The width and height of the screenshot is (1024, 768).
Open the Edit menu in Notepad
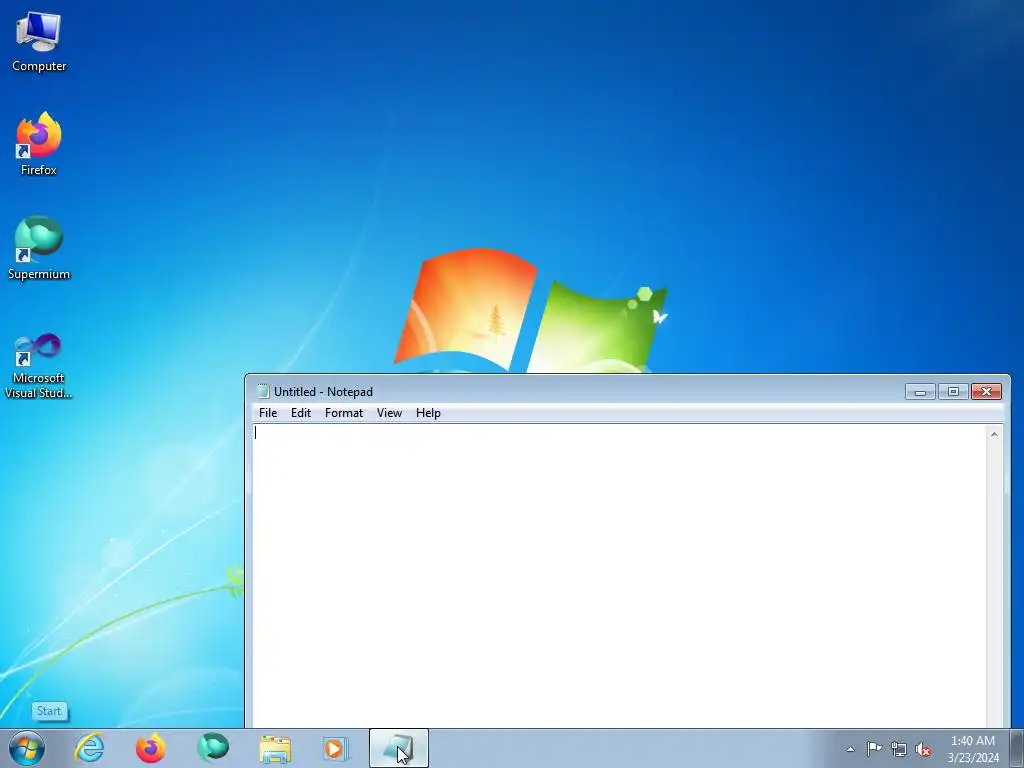tap(301, 413)
